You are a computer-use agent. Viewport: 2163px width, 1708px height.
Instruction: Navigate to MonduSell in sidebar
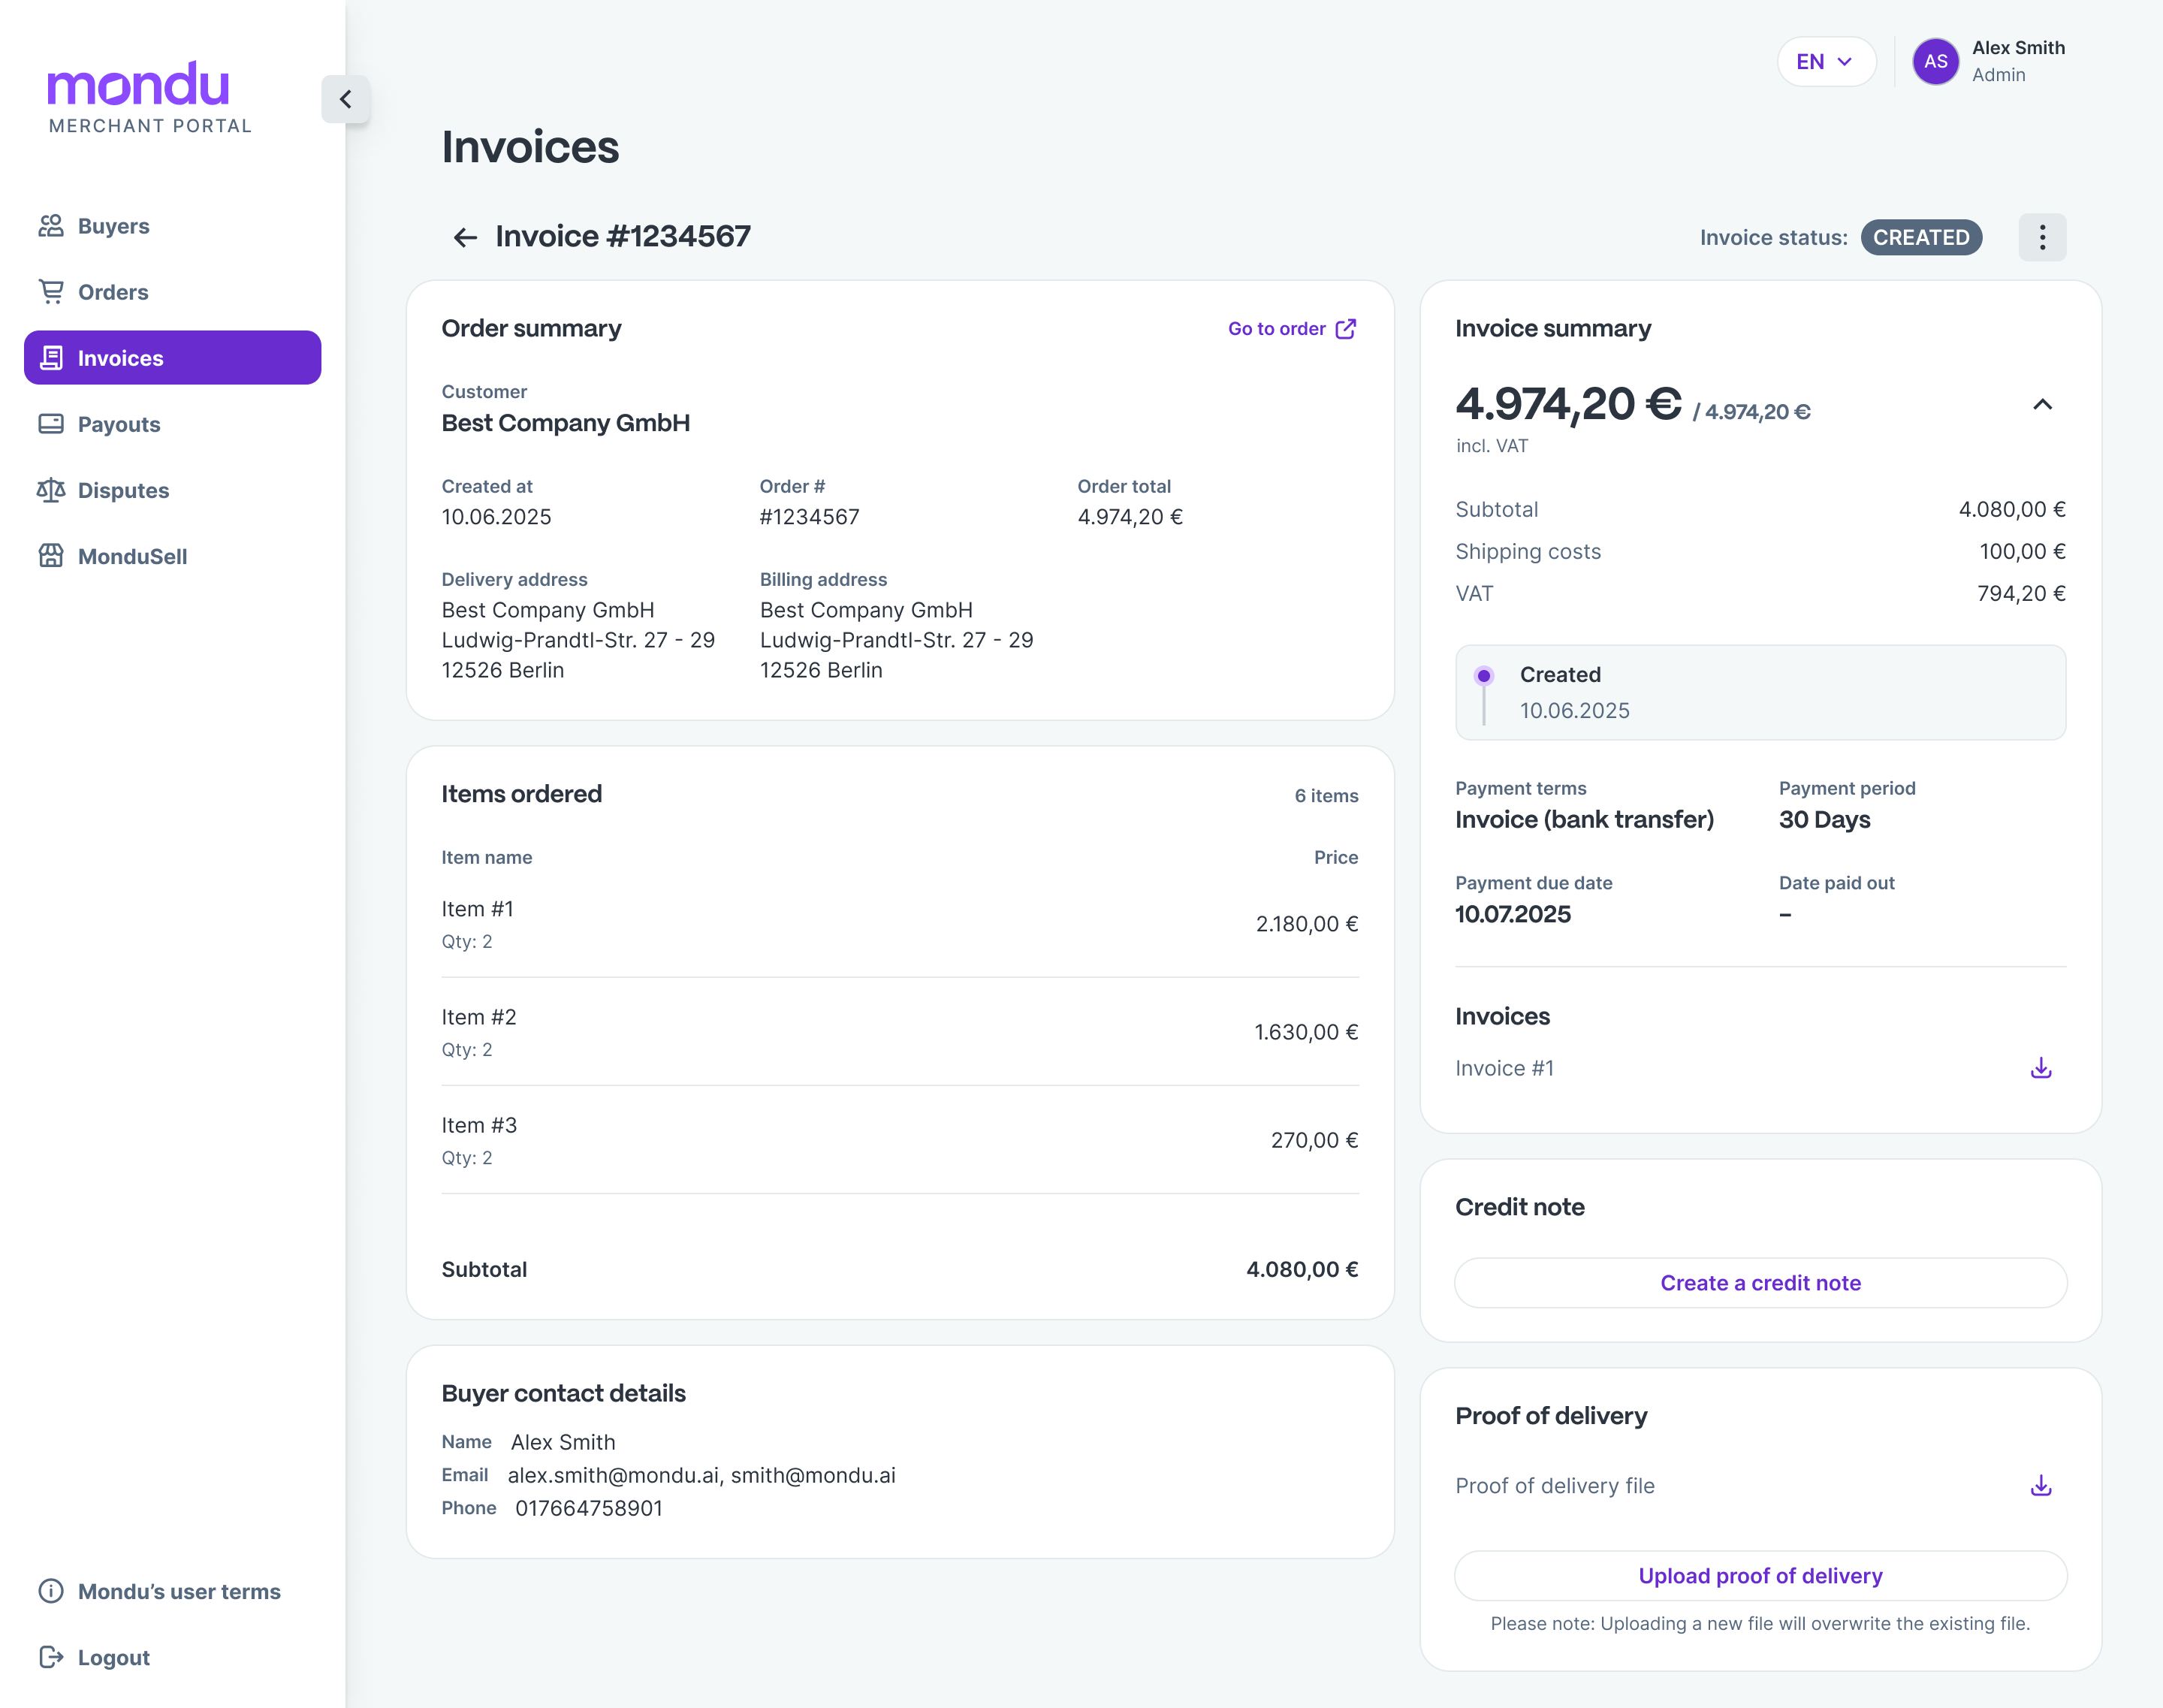tap(132, 556)
